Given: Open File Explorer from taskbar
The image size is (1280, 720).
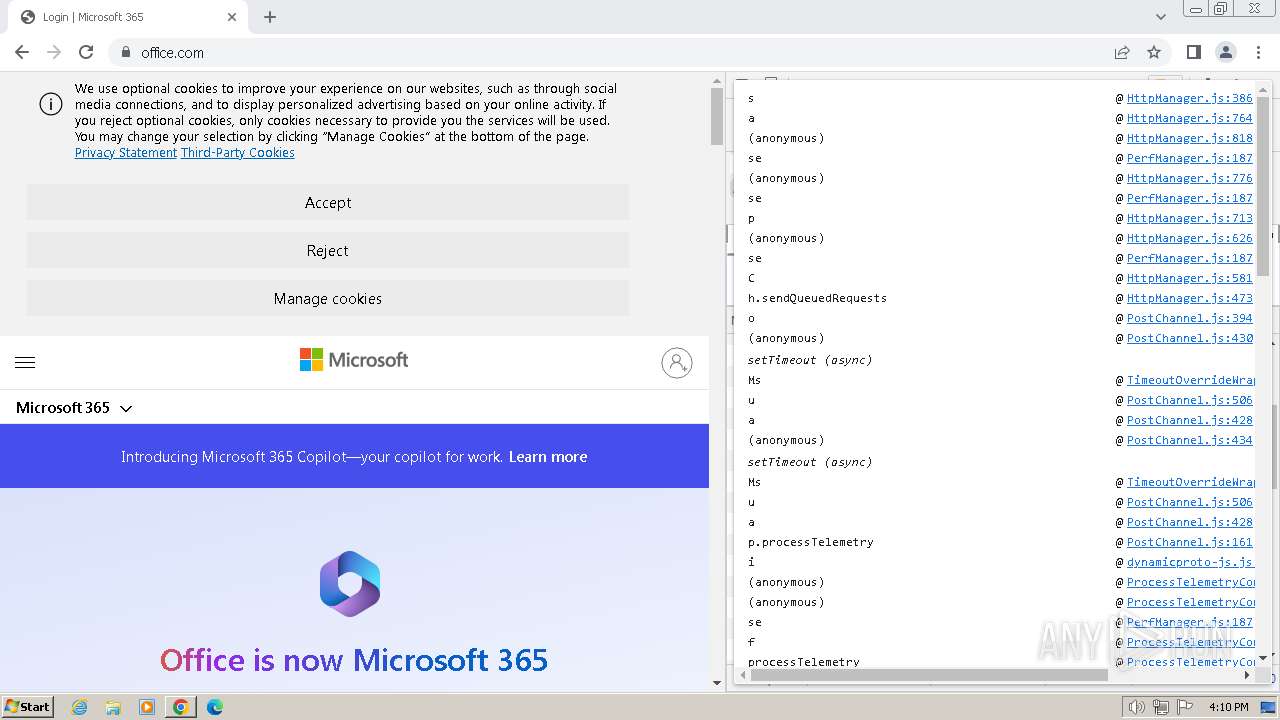Looking at the screenshot, I should tap(113, 707).
